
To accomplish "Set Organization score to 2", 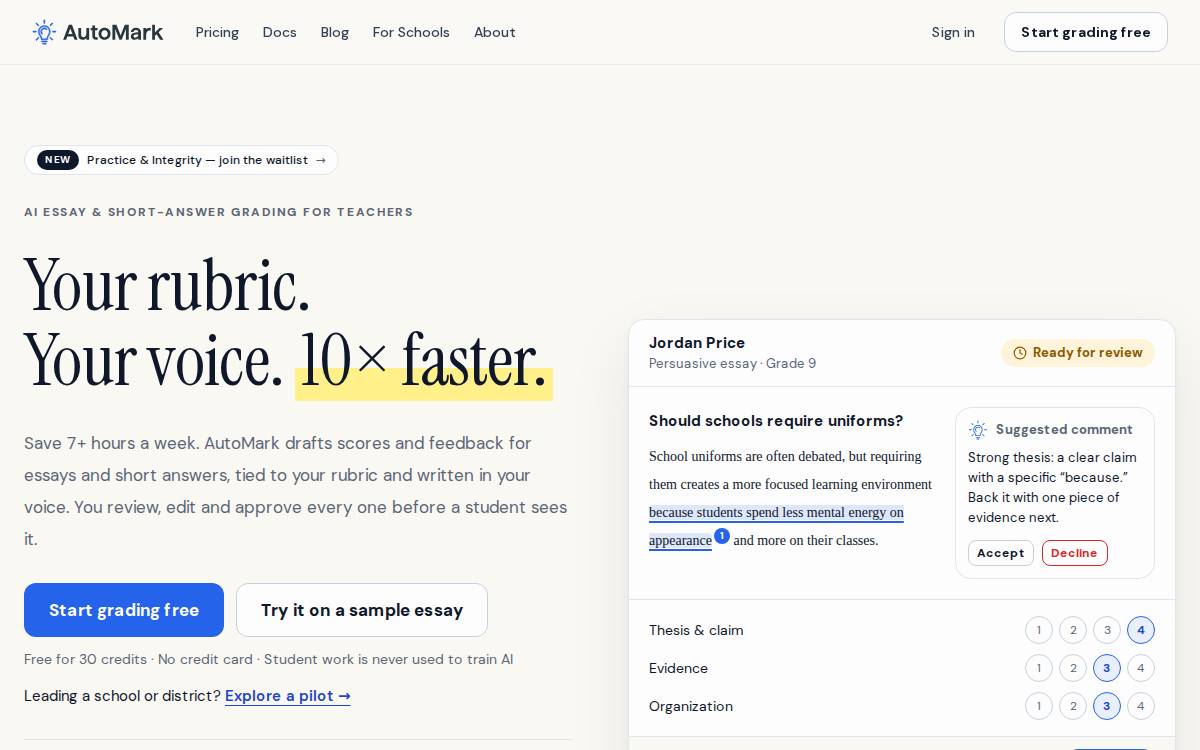I will click(1073, 706).
